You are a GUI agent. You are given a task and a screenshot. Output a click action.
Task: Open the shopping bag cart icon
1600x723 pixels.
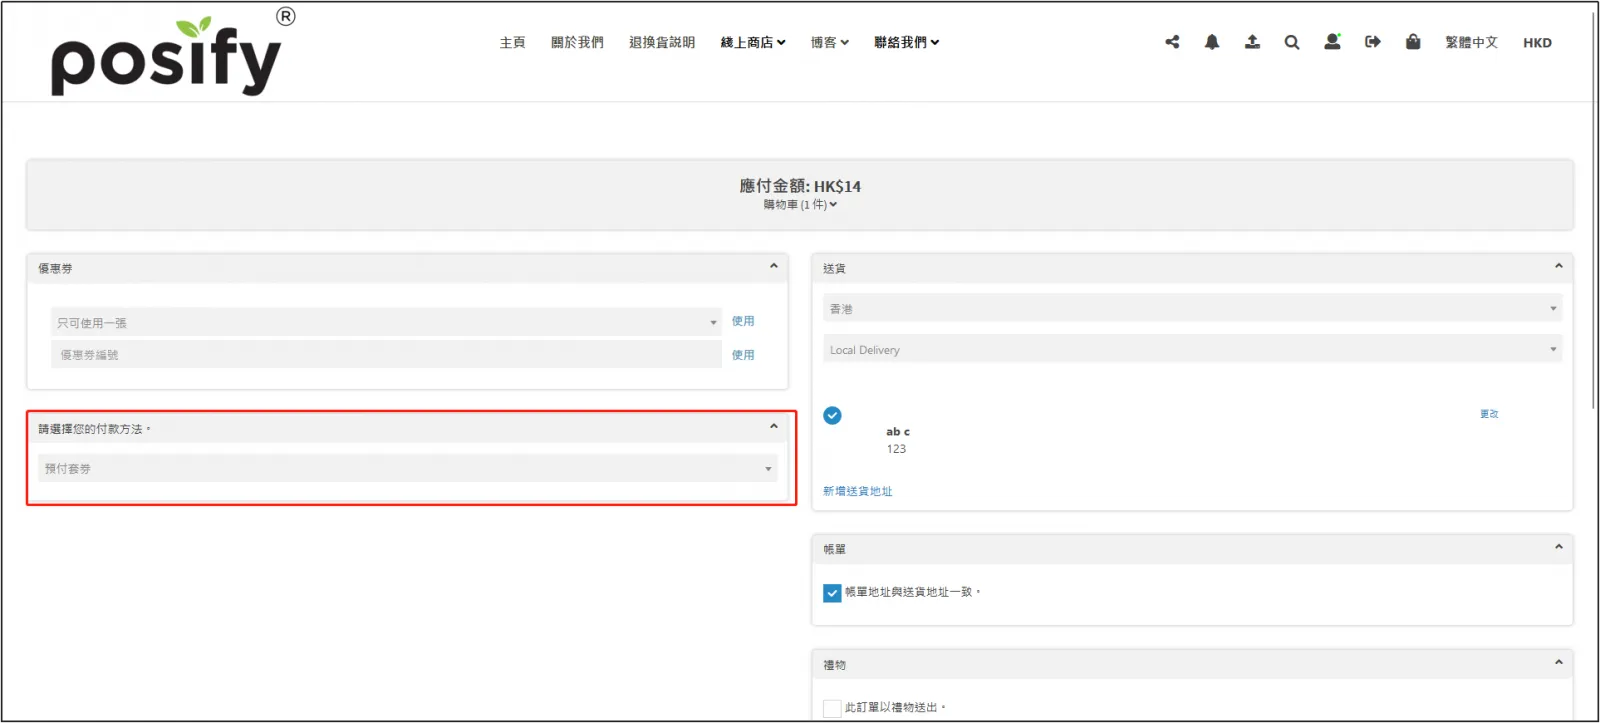click(1413, 42)
